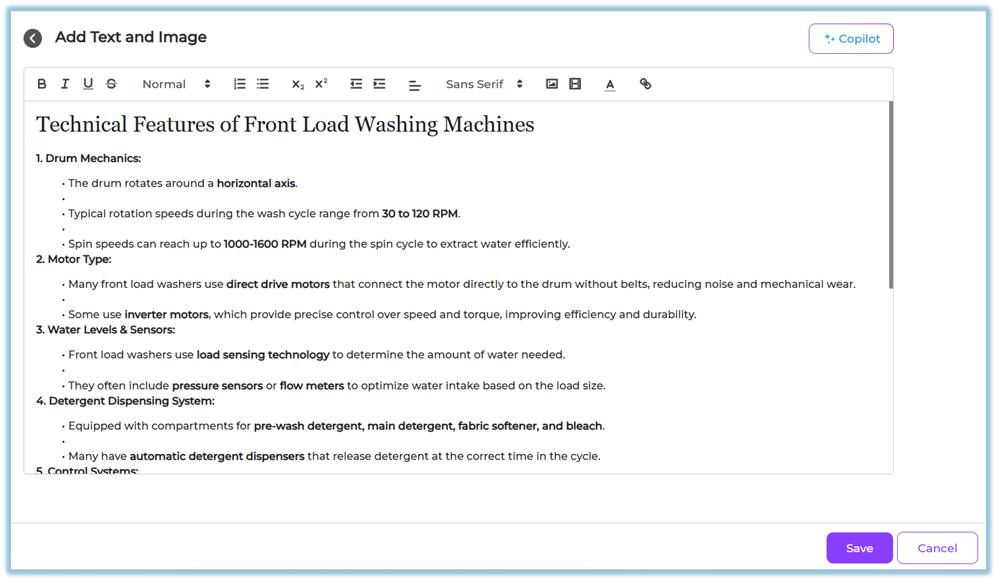The width and height of the screenshot is (997, 581).
Task: Insert a hyperlink with the link icon
Action: (x=645, y=84)
